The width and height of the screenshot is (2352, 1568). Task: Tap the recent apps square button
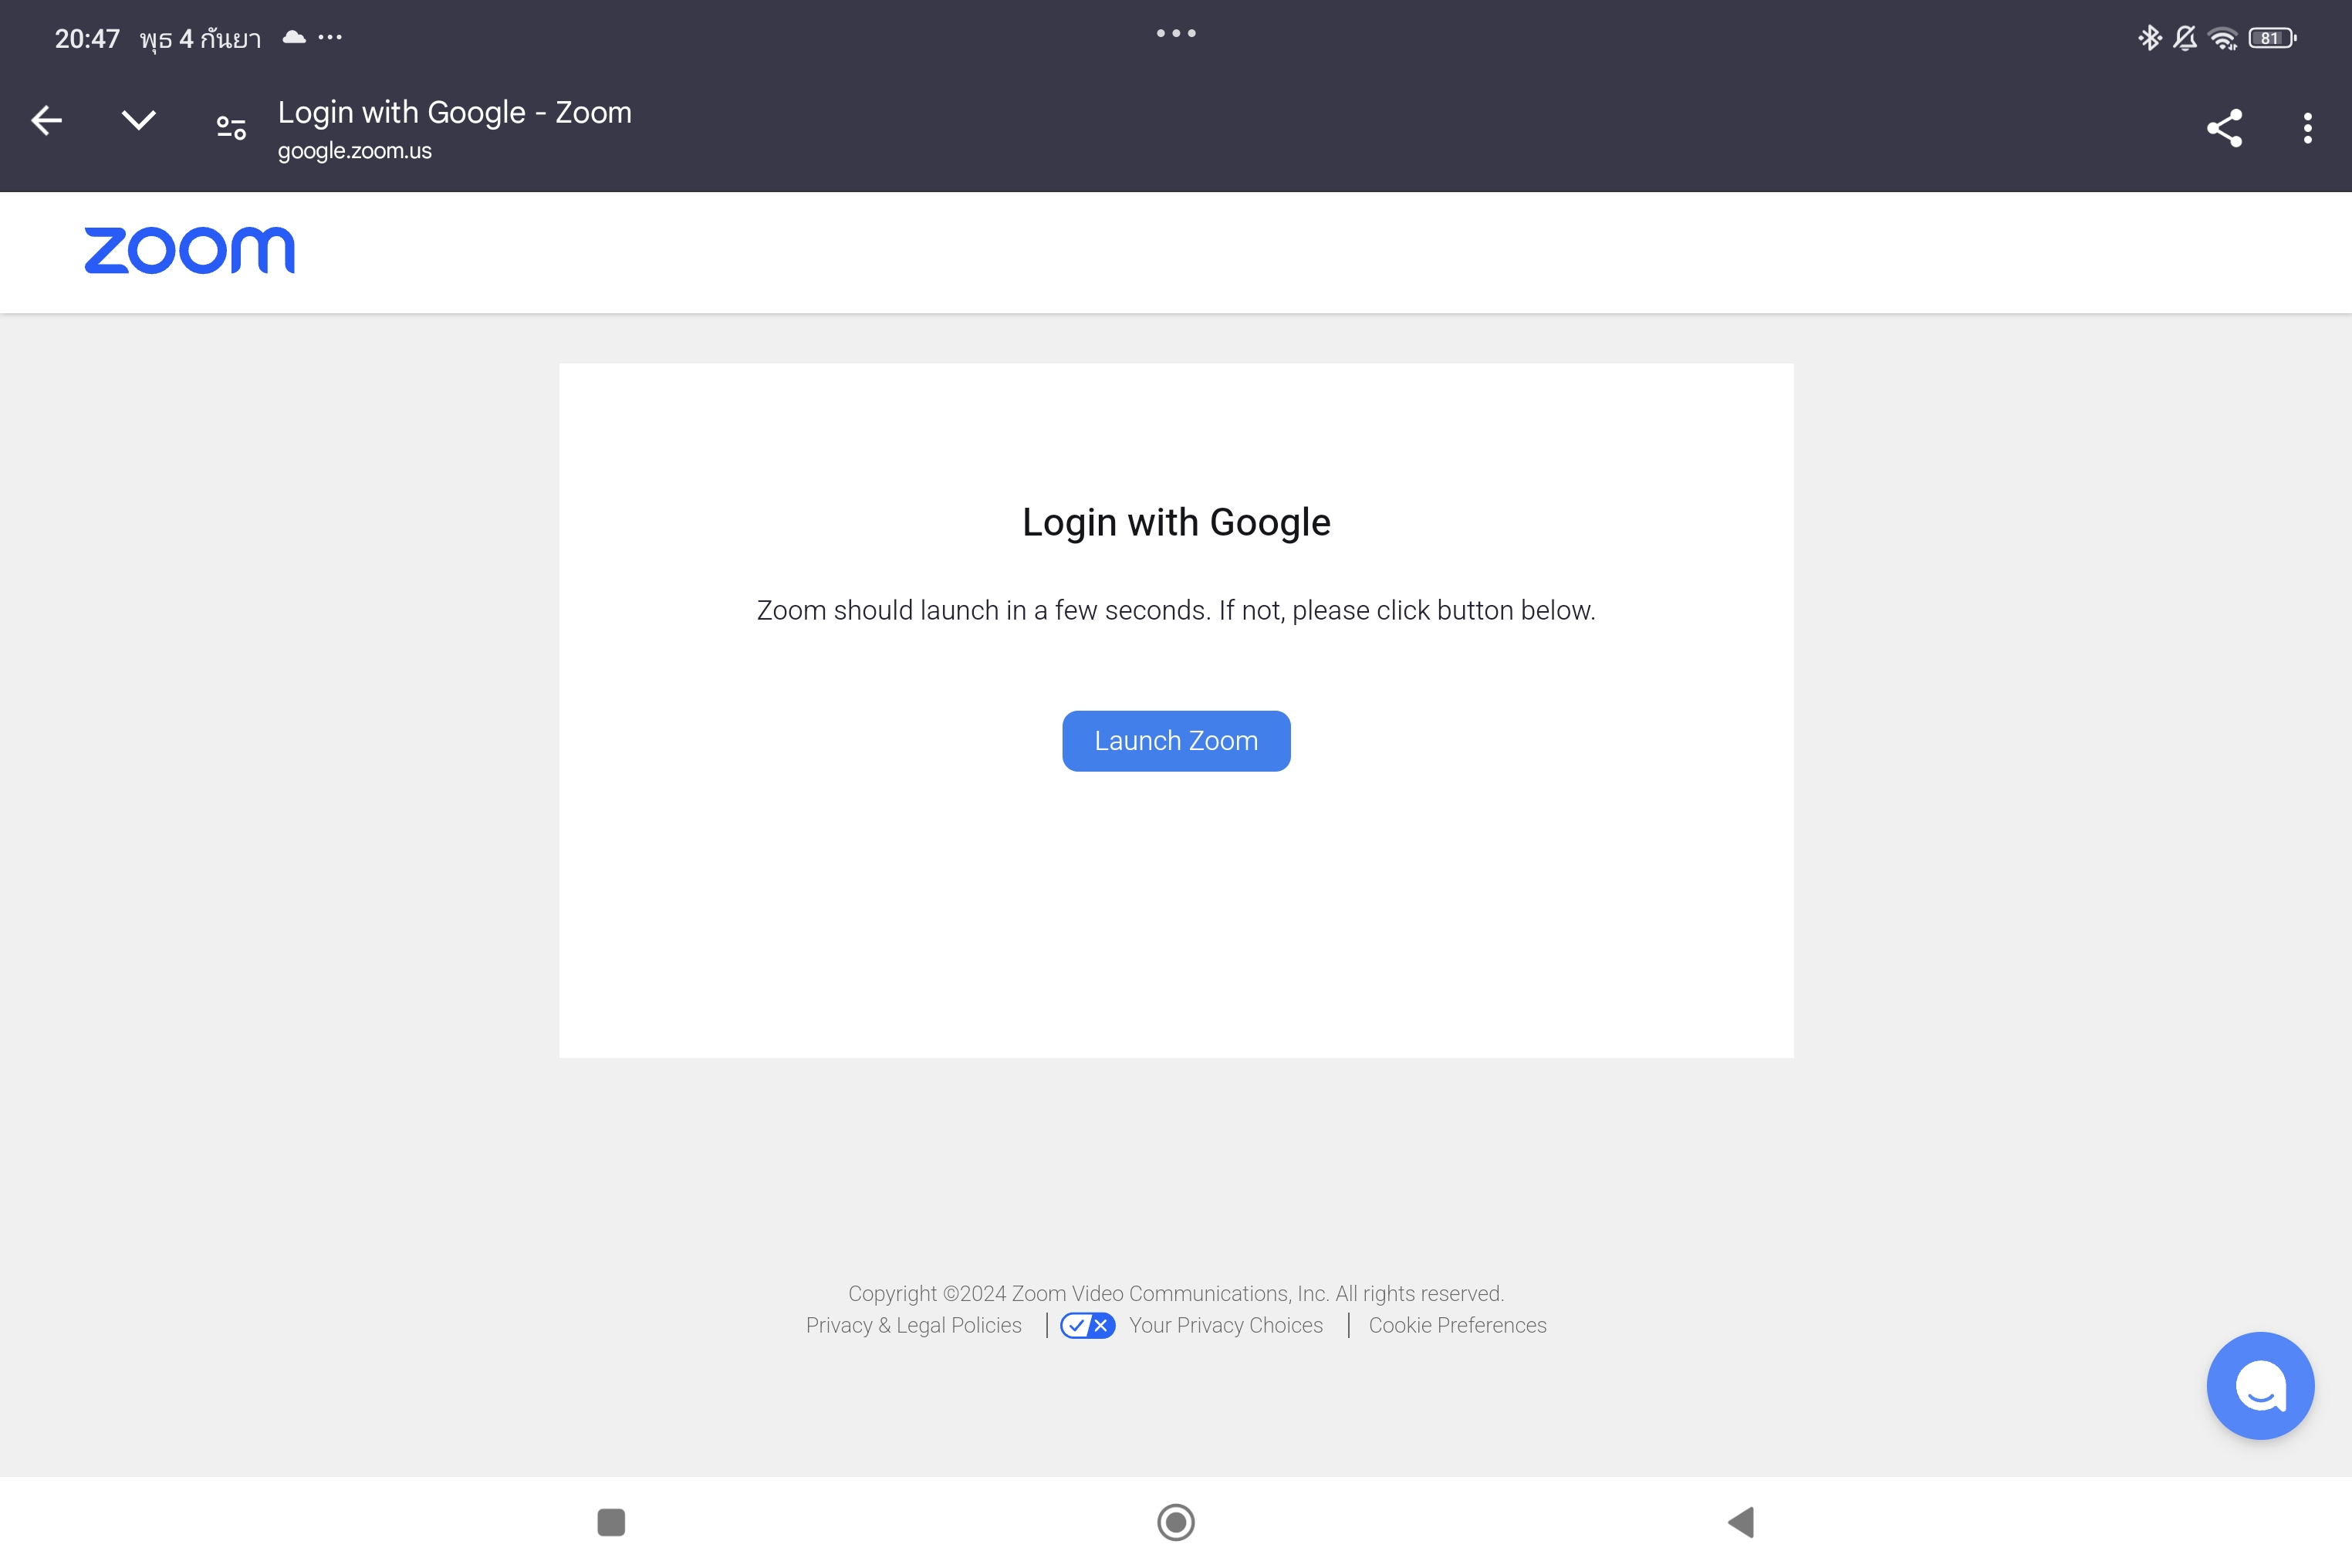point(611,1522)
